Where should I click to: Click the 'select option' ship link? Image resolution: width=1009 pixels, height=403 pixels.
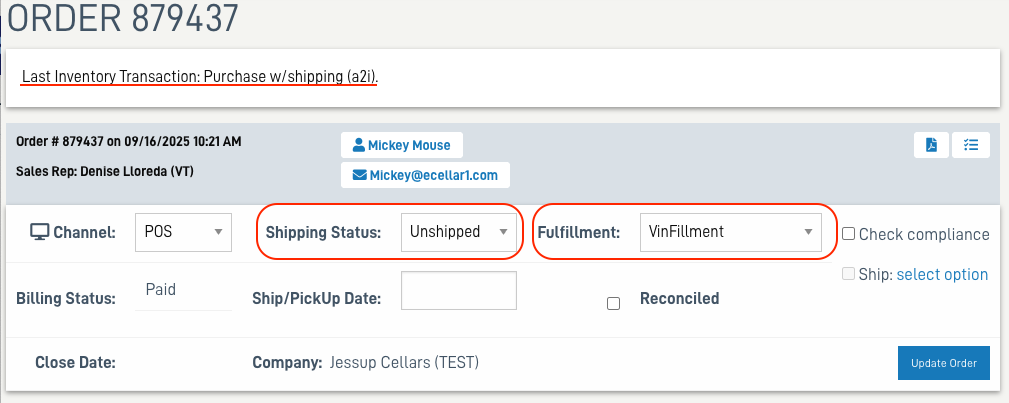coord(942,274)
